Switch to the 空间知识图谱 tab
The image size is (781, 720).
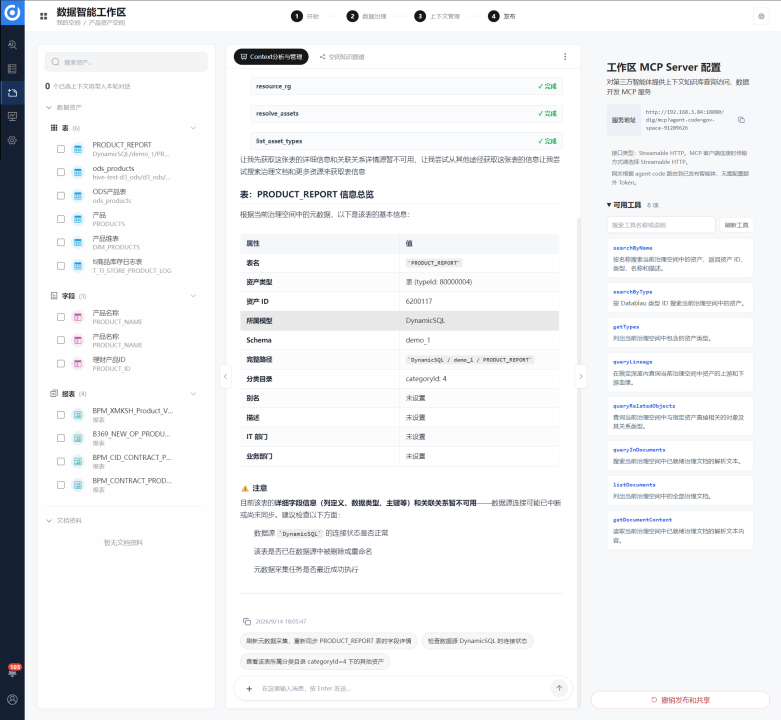pyautogui.click(x=342, y=57)
